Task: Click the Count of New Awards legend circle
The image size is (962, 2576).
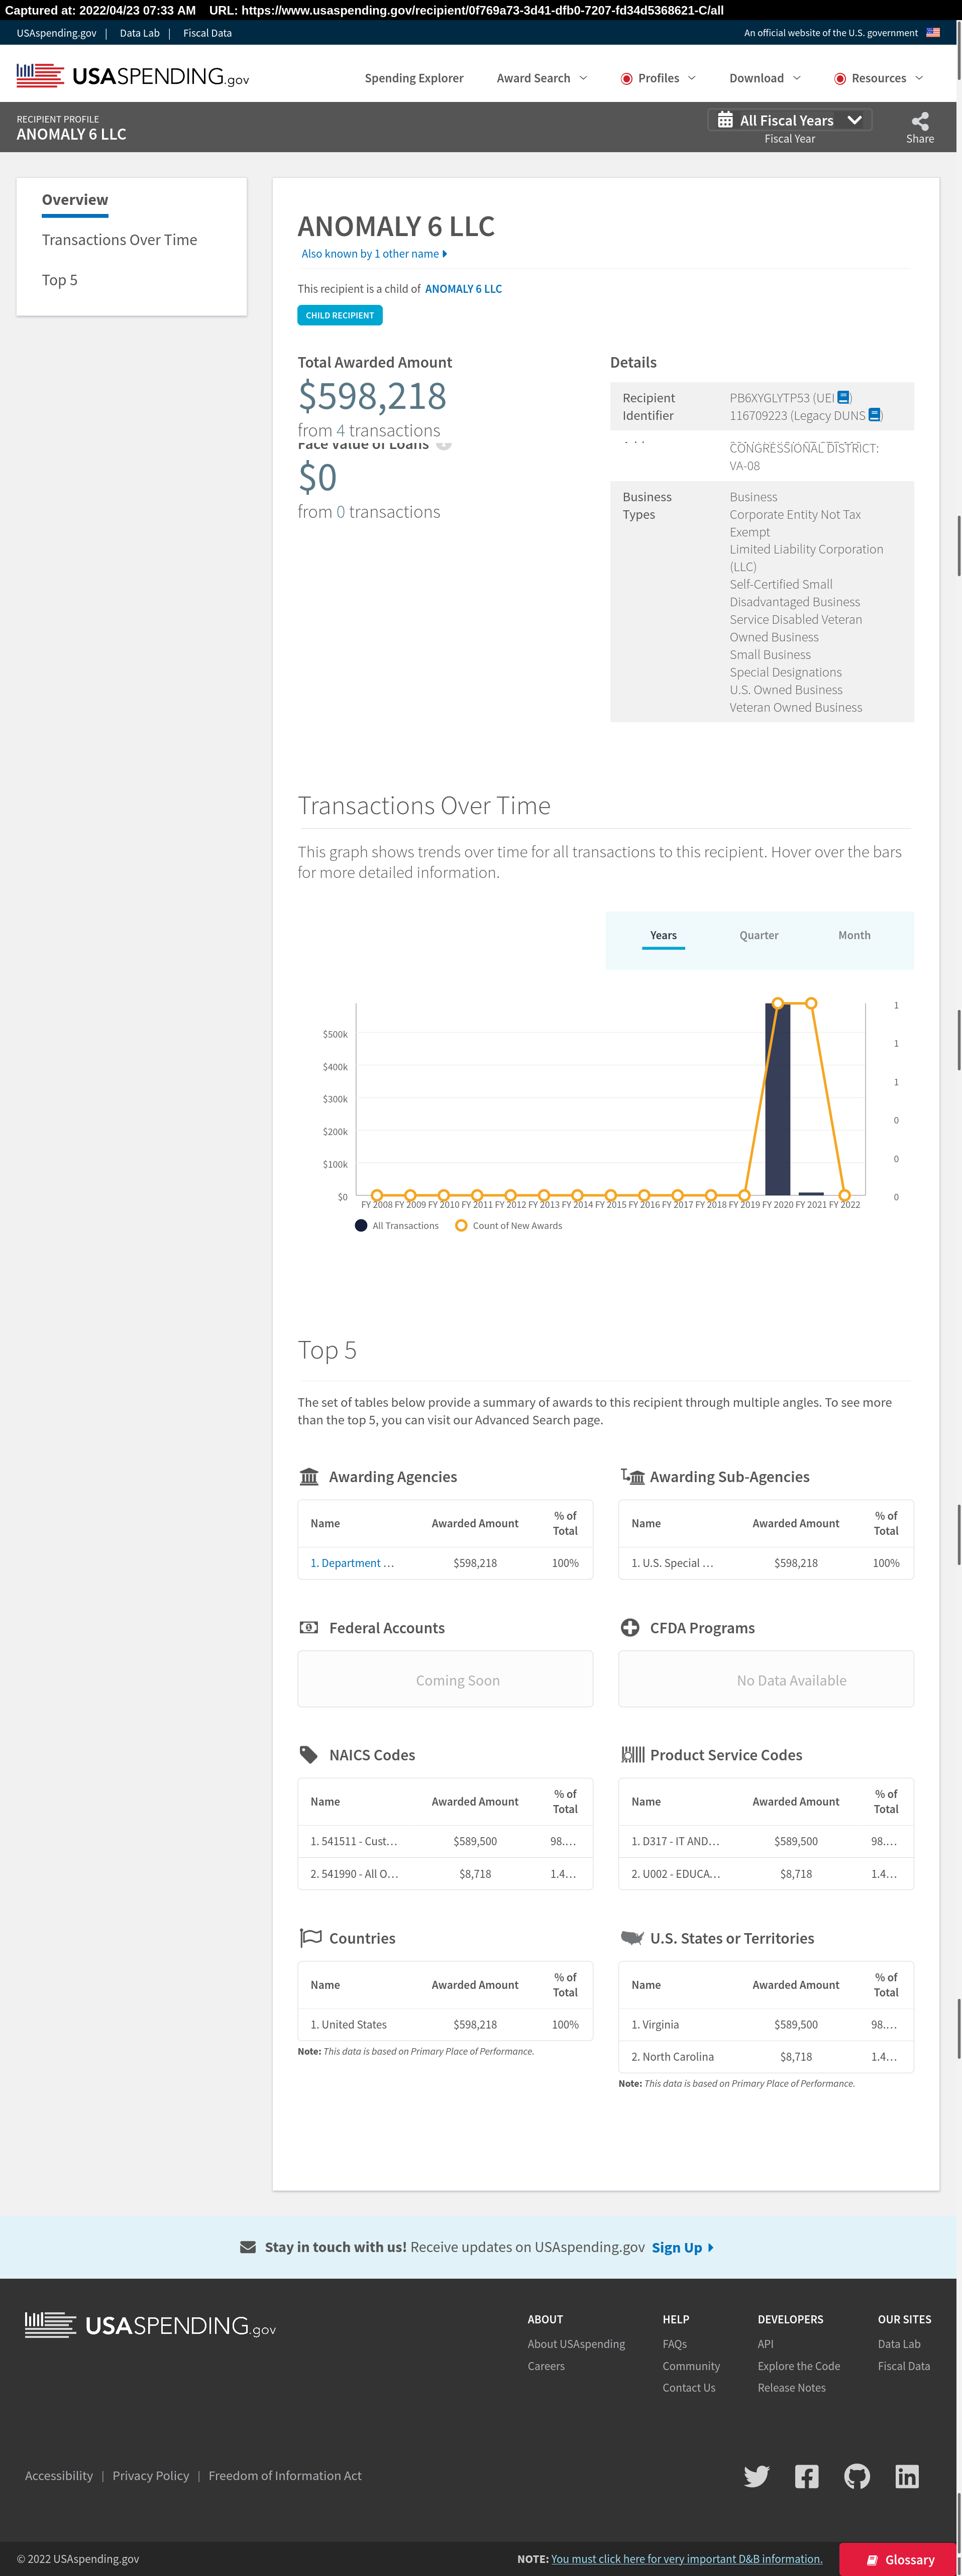Action: (461, 1225)
